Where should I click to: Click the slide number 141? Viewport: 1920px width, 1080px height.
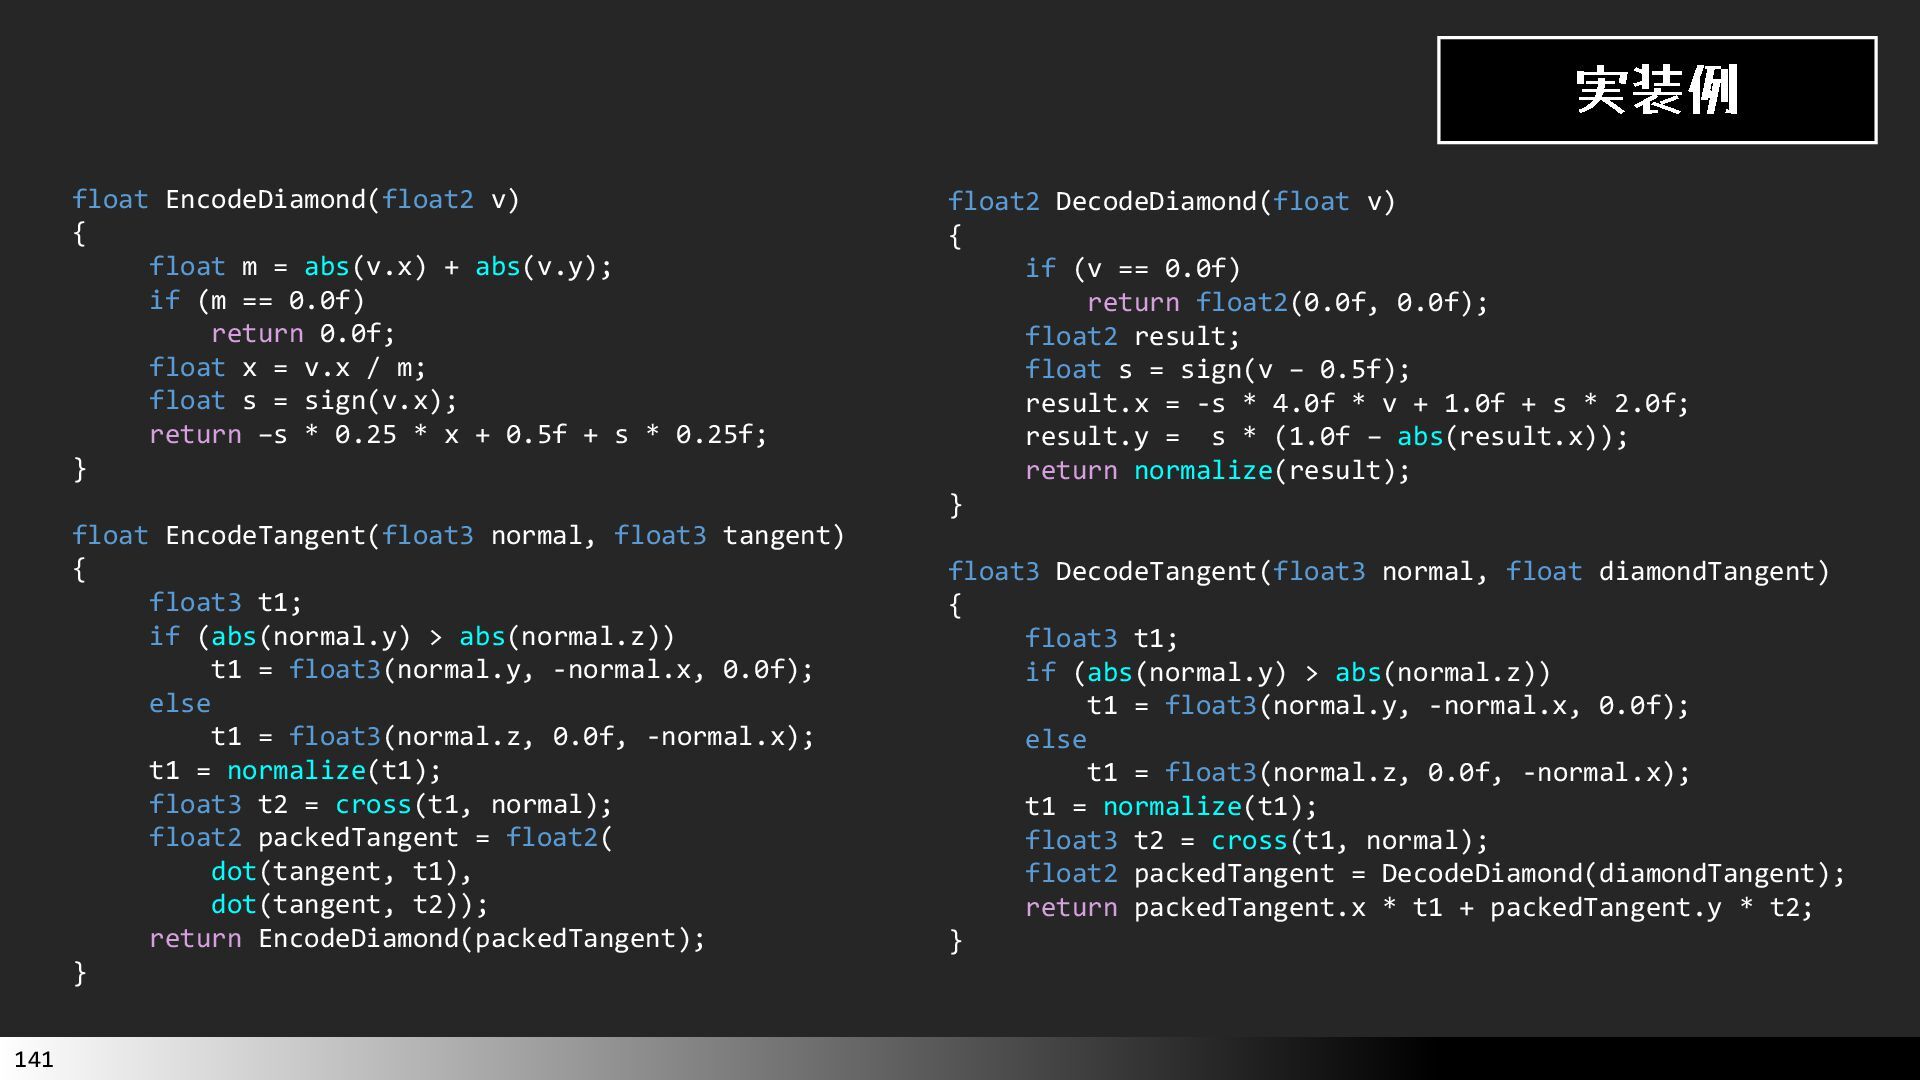(x=34, y=1059)
